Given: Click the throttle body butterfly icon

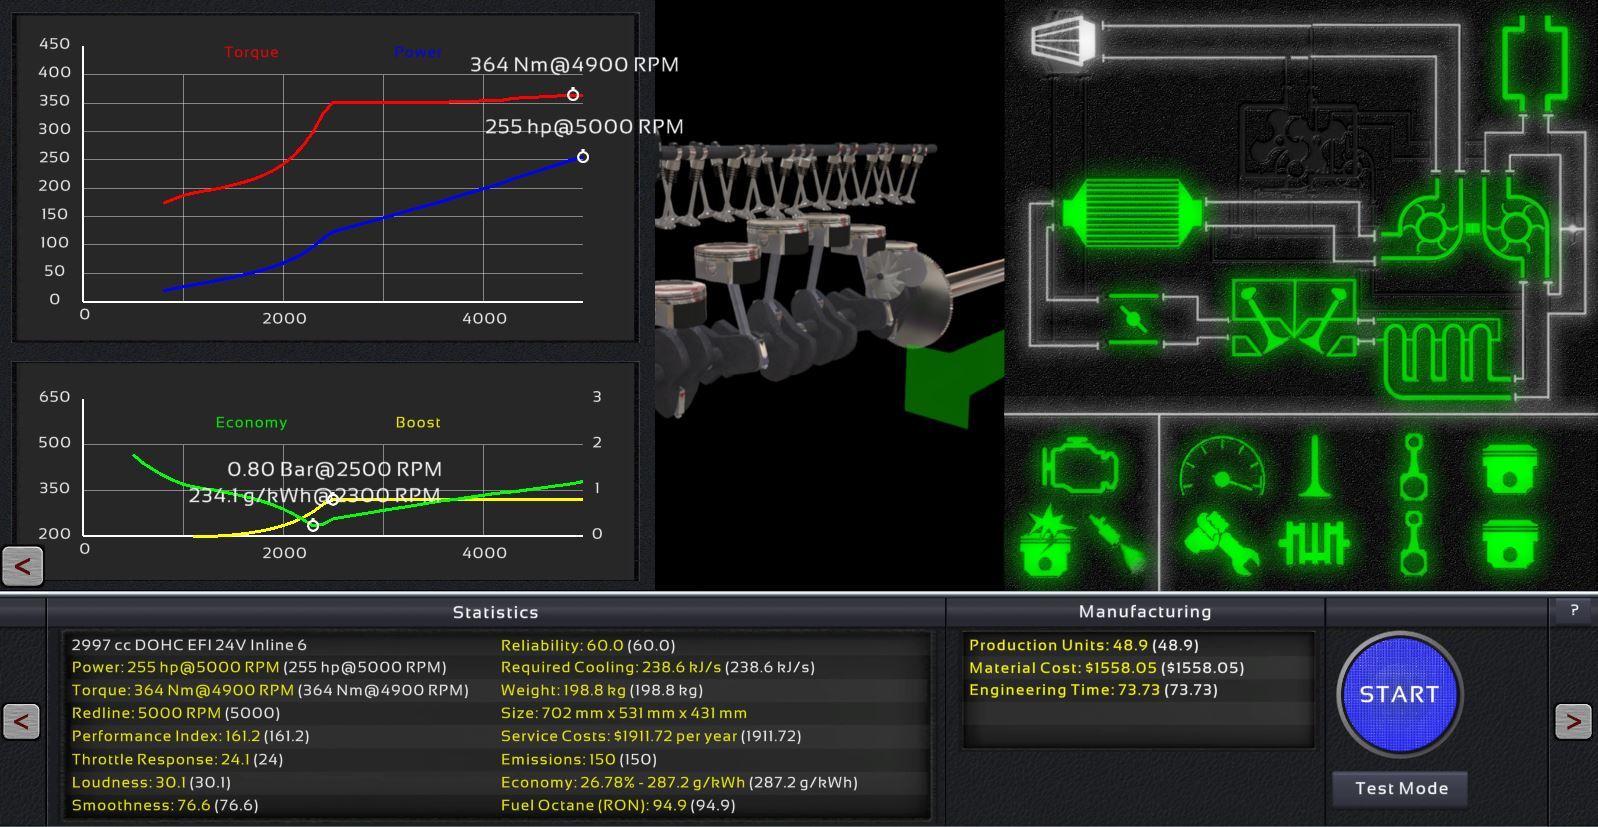Looking at the screenshot, I should (x=1133, y=320).
